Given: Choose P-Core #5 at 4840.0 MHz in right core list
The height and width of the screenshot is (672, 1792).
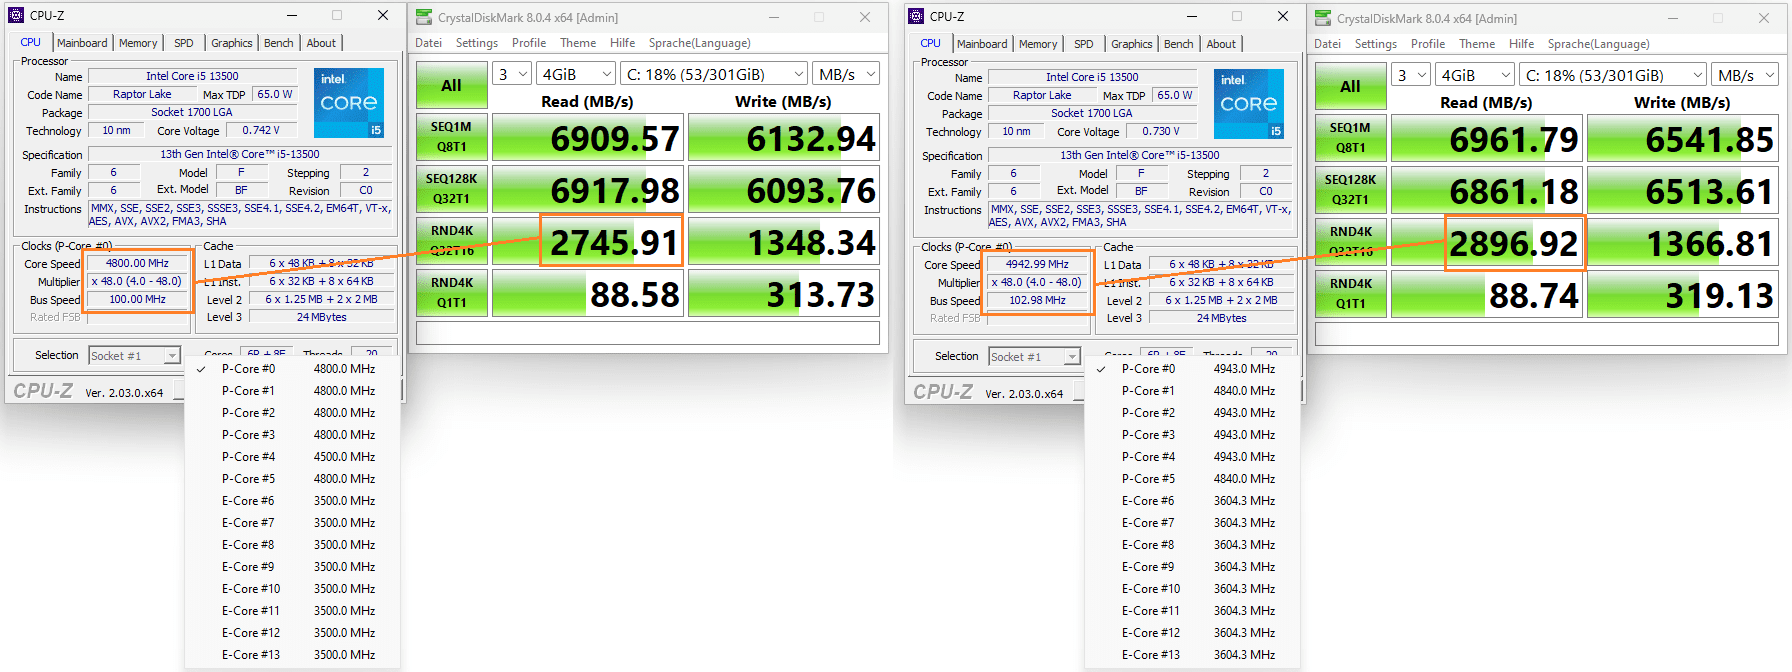Looking at the screenshot, I should click(1193, 479).
